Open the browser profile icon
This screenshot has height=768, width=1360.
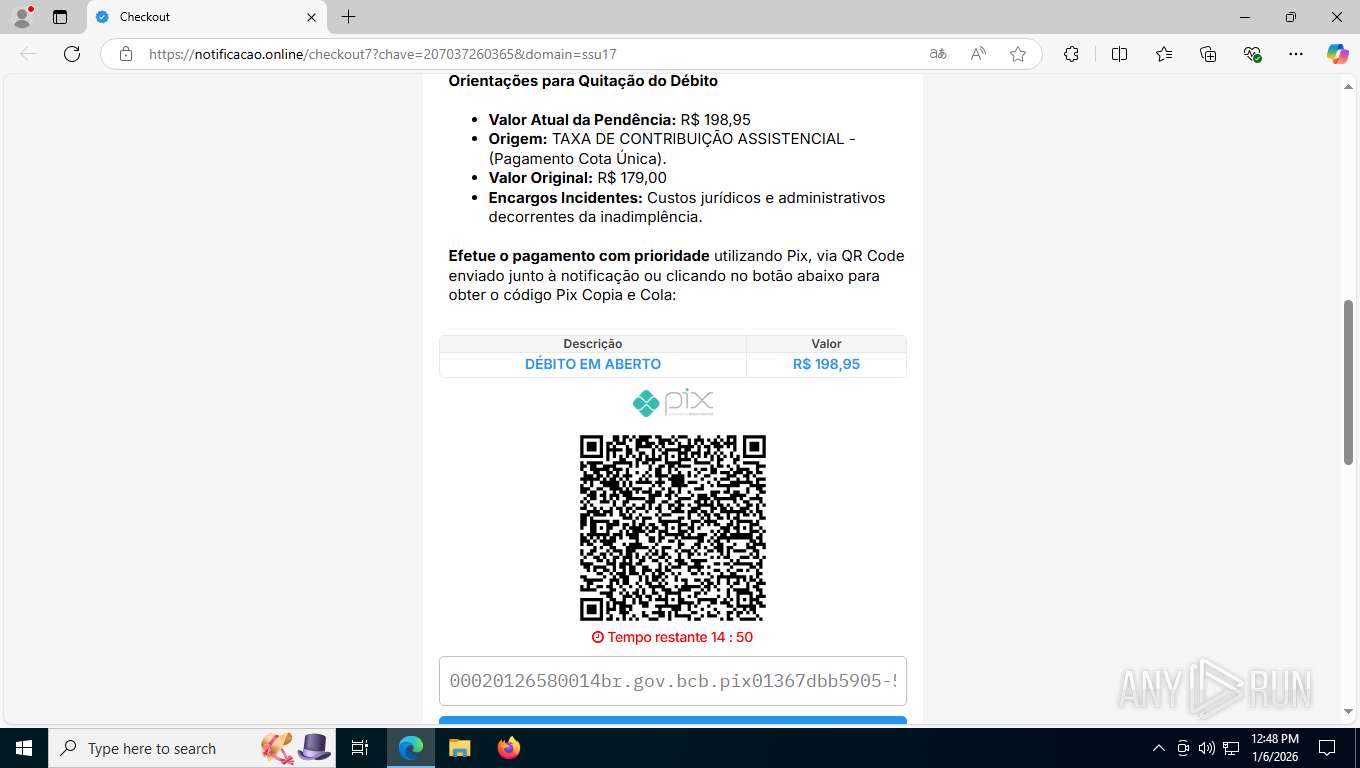22,16
